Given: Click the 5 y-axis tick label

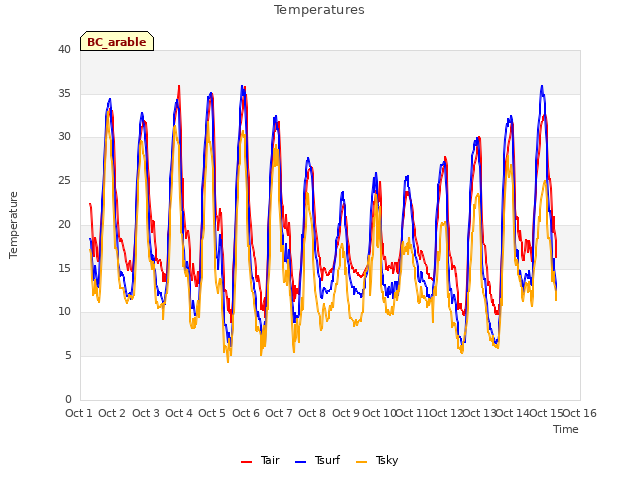Looking at the screenshot, I should 68,356.
